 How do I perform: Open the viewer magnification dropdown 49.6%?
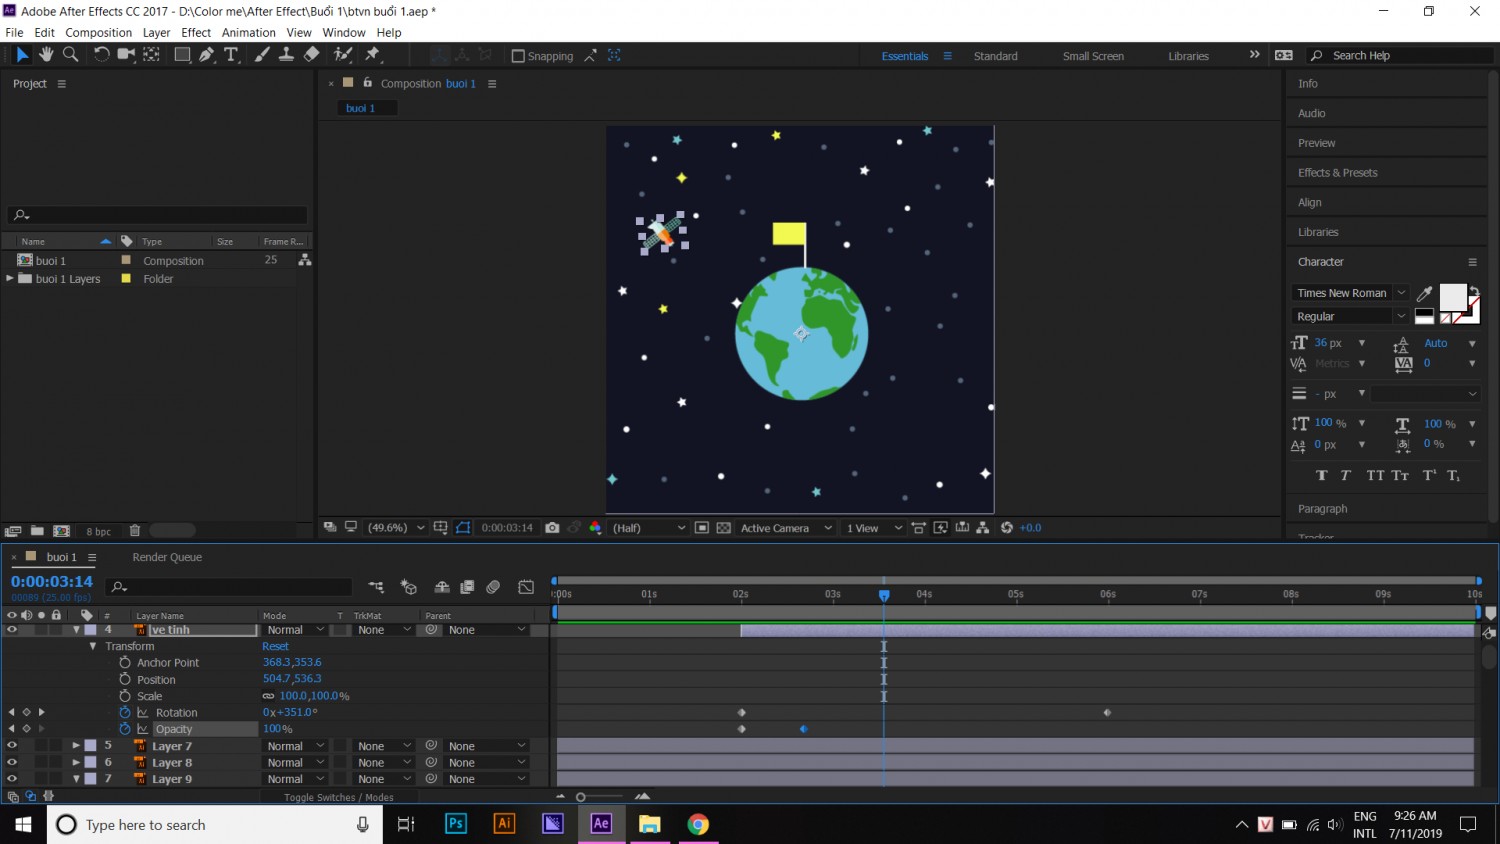(x=396, y=528)
